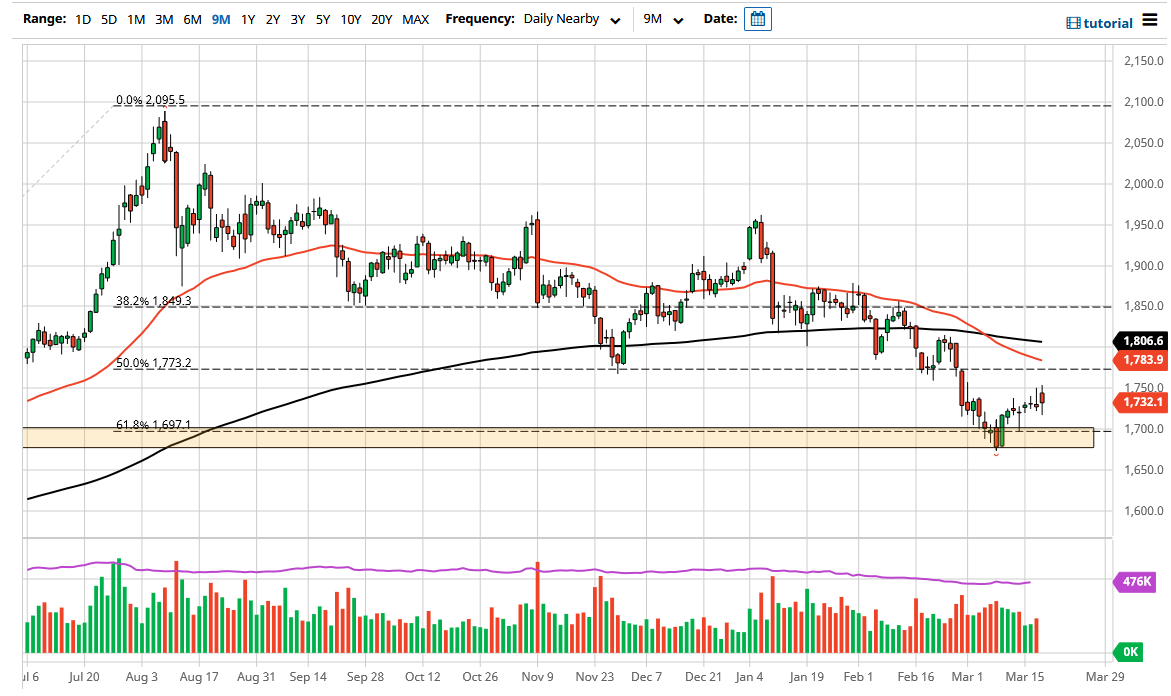1171x696 pixels.
Task: Click the 2,150.0 price axis label
Action: click(x=1143, y=61)
